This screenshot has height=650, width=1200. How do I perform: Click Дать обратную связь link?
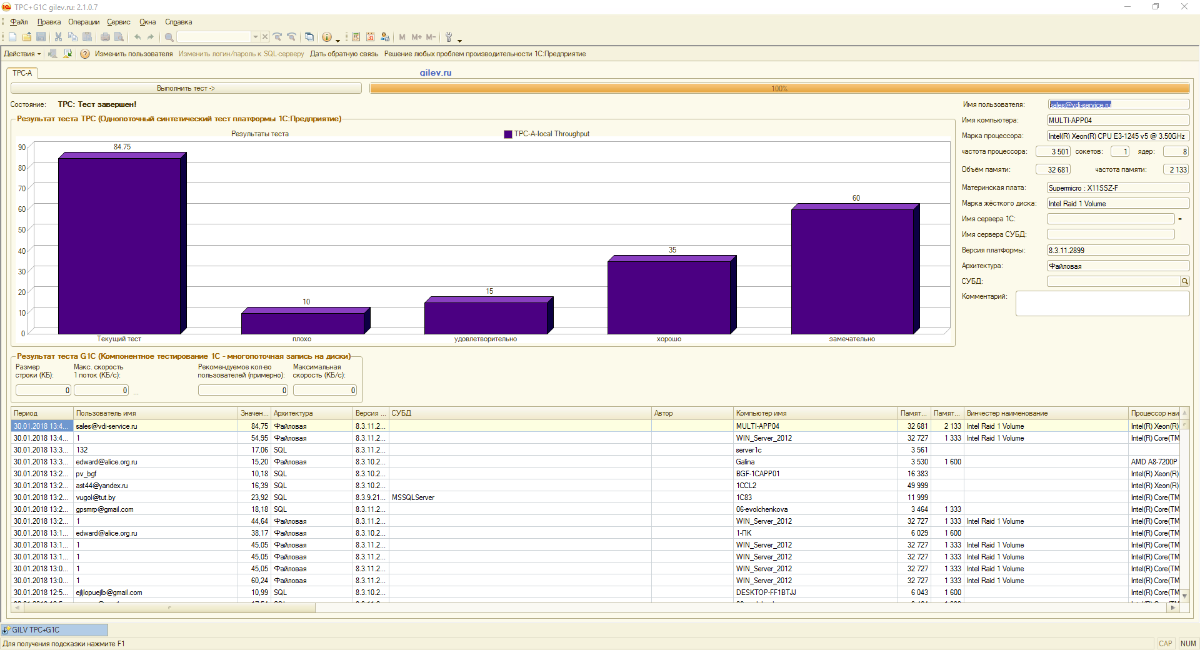pyautogui.click(x=343, y=54)
